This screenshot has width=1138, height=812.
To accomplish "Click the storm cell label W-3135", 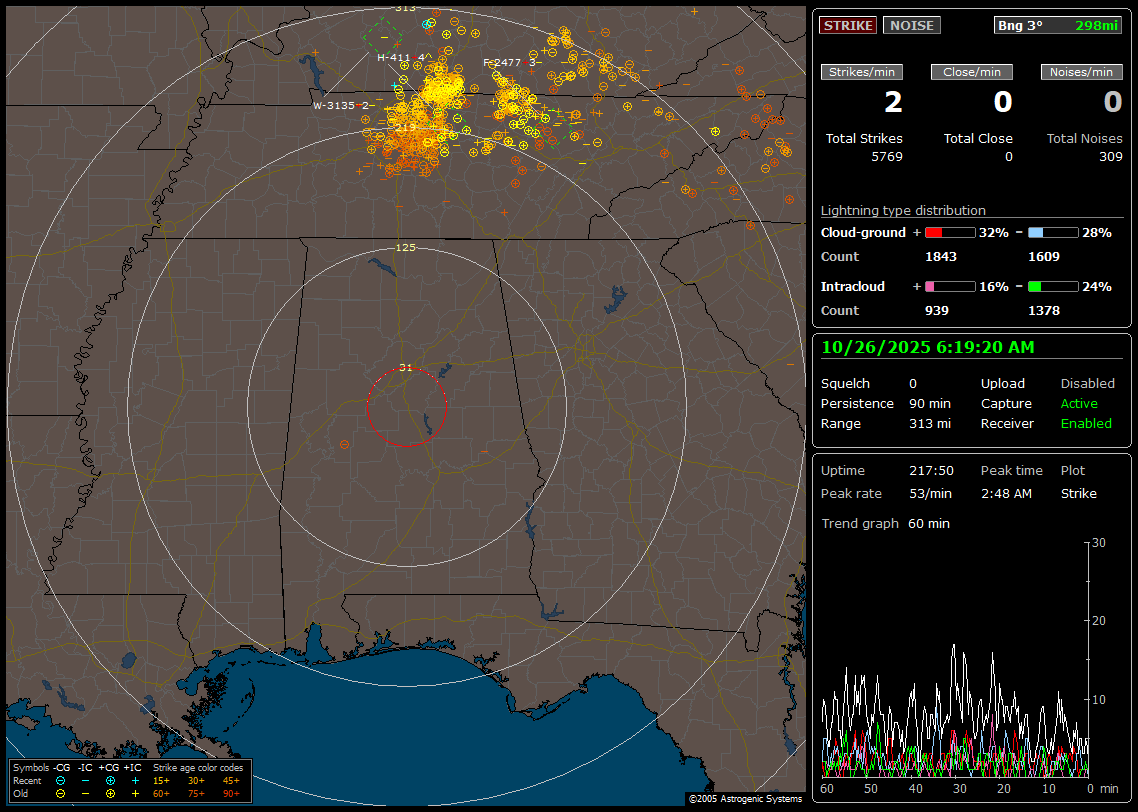I will [335, 105].
